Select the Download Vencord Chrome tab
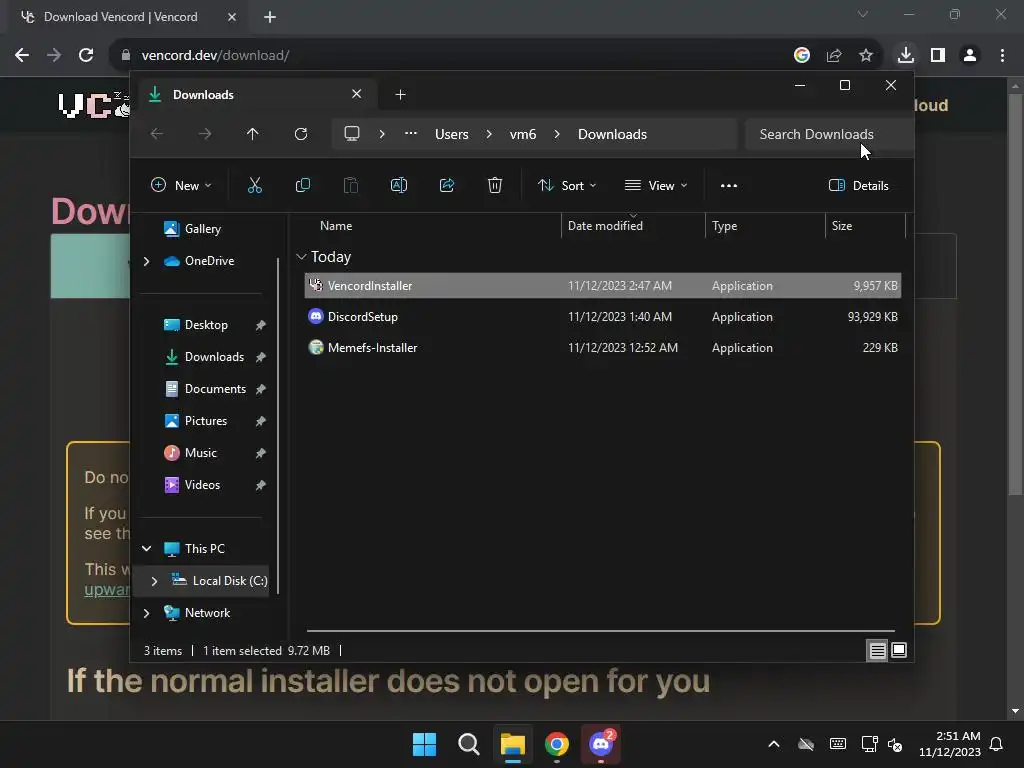 coord(128,17)
